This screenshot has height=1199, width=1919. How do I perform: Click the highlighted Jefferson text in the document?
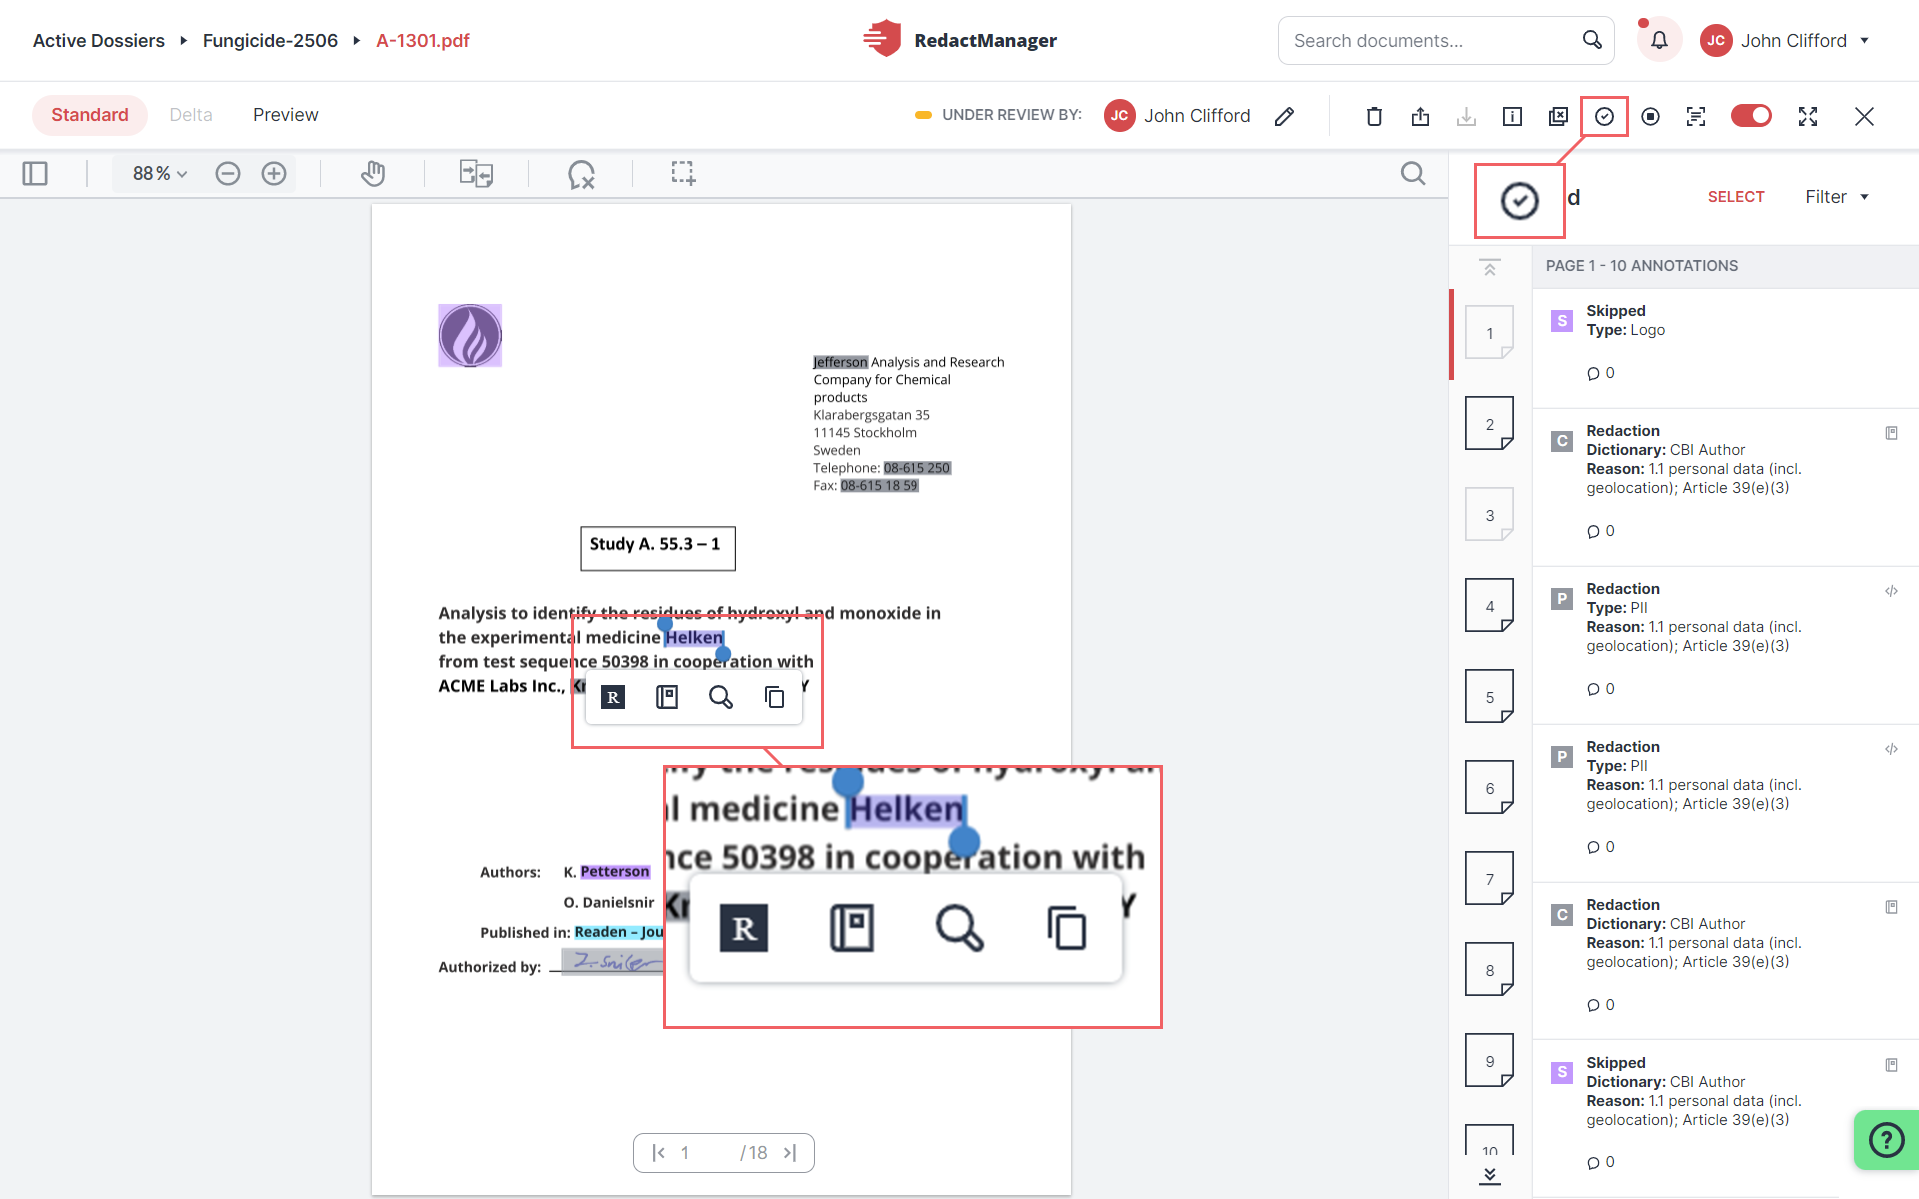tap(840, 362)
